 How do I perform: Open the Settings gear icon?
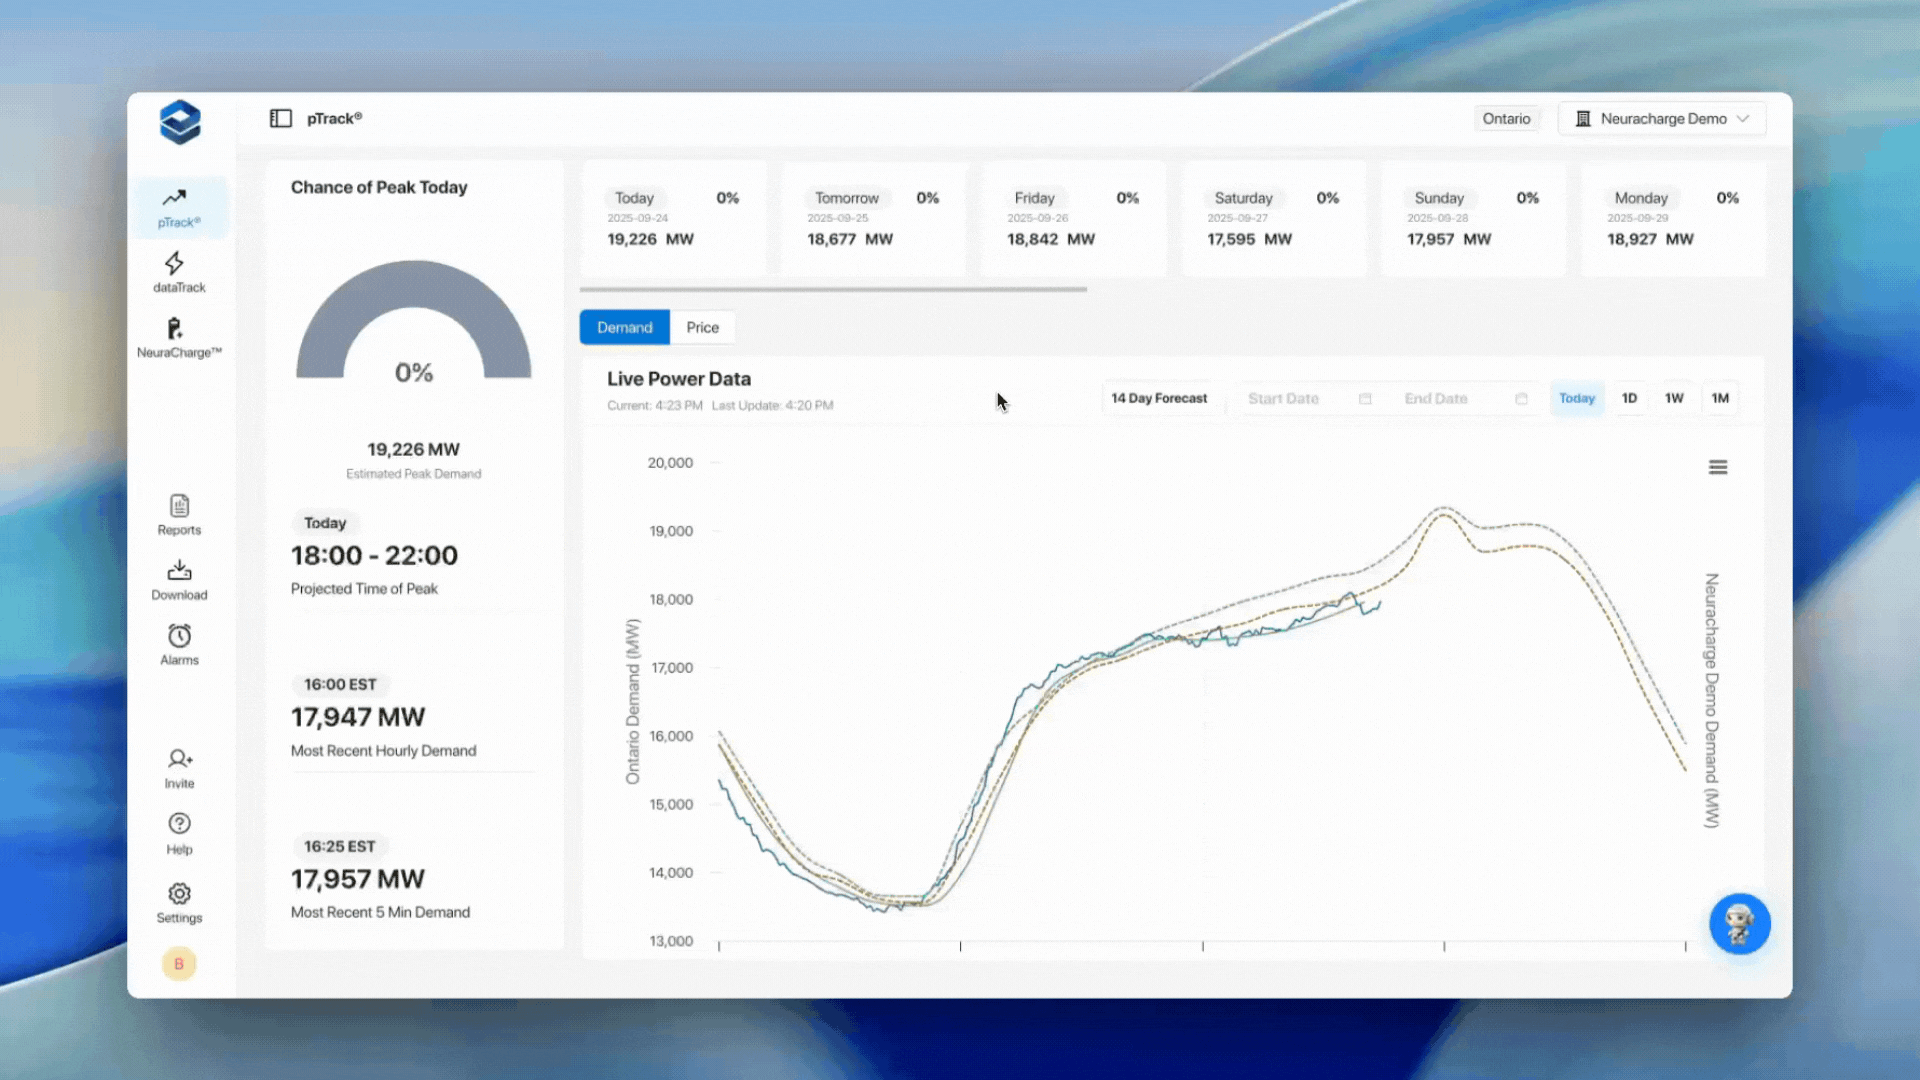[179, 893]
